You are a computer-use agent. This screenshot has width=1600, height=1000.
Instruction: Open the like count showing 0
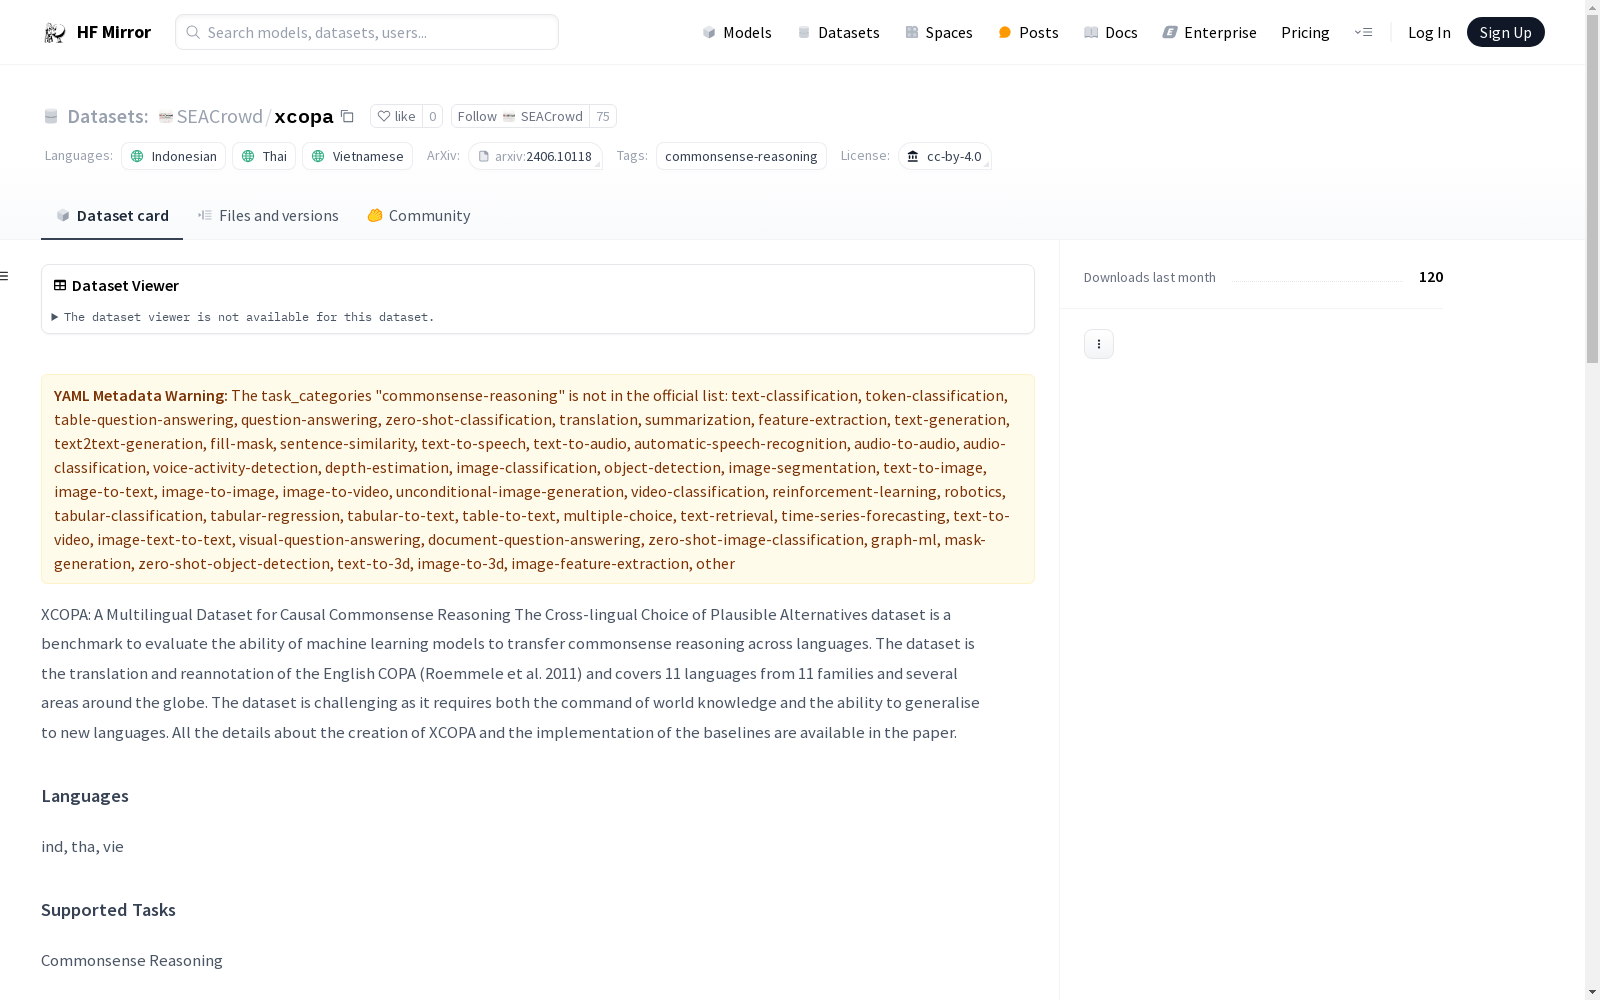coord(432,116)
